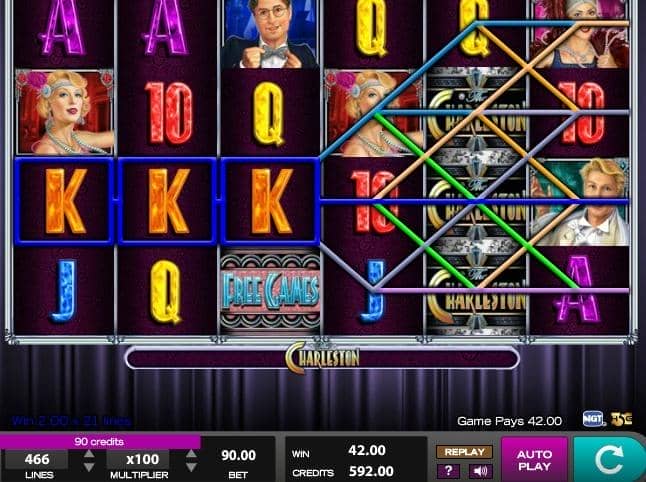The height and width of the screenshot is (482, 646).
Task: Increase lines with the up arrow
Action: click(89, 454)
